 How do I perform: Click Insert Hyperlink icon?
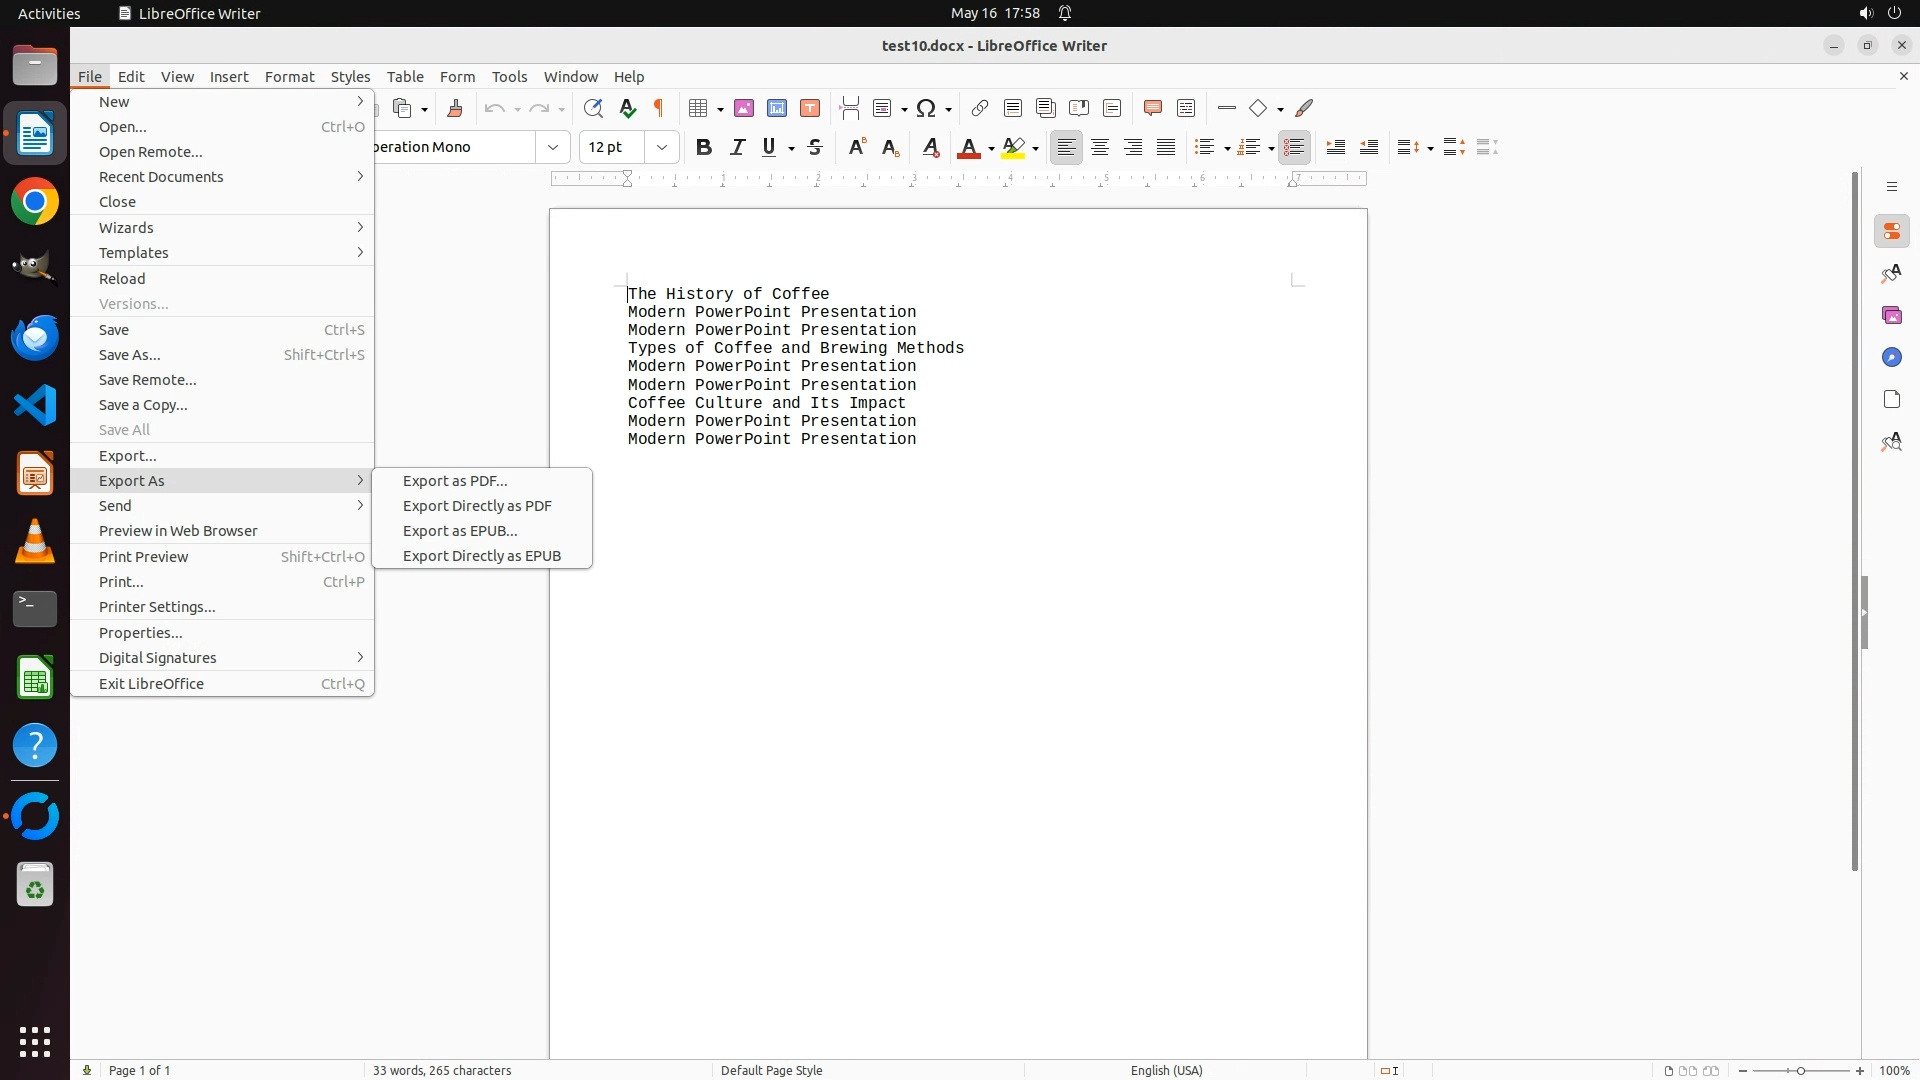[980, 108]
